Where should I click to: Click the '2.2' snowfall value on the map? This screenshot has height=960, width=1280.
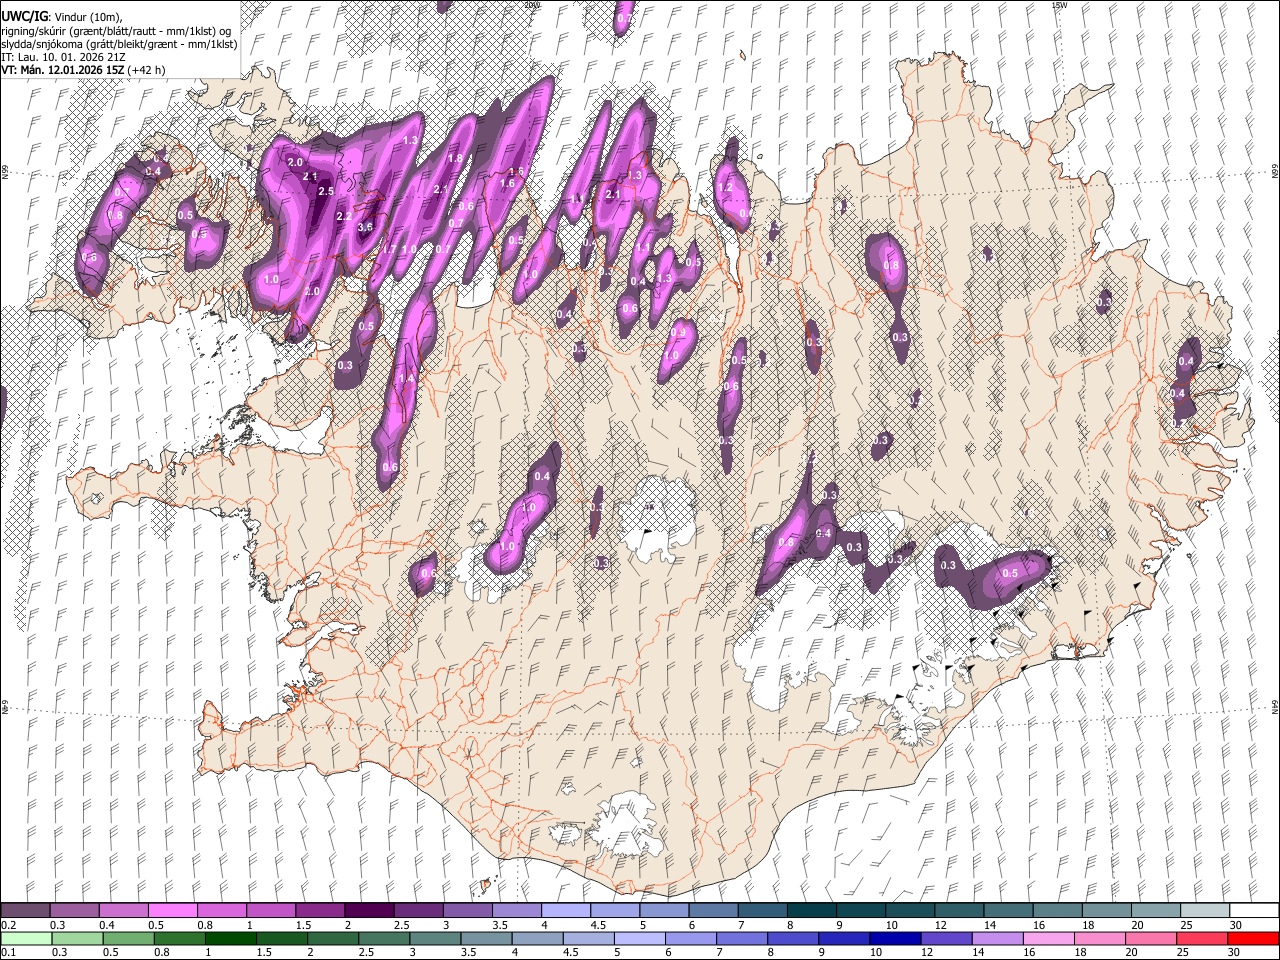click(x=344, y=216)
